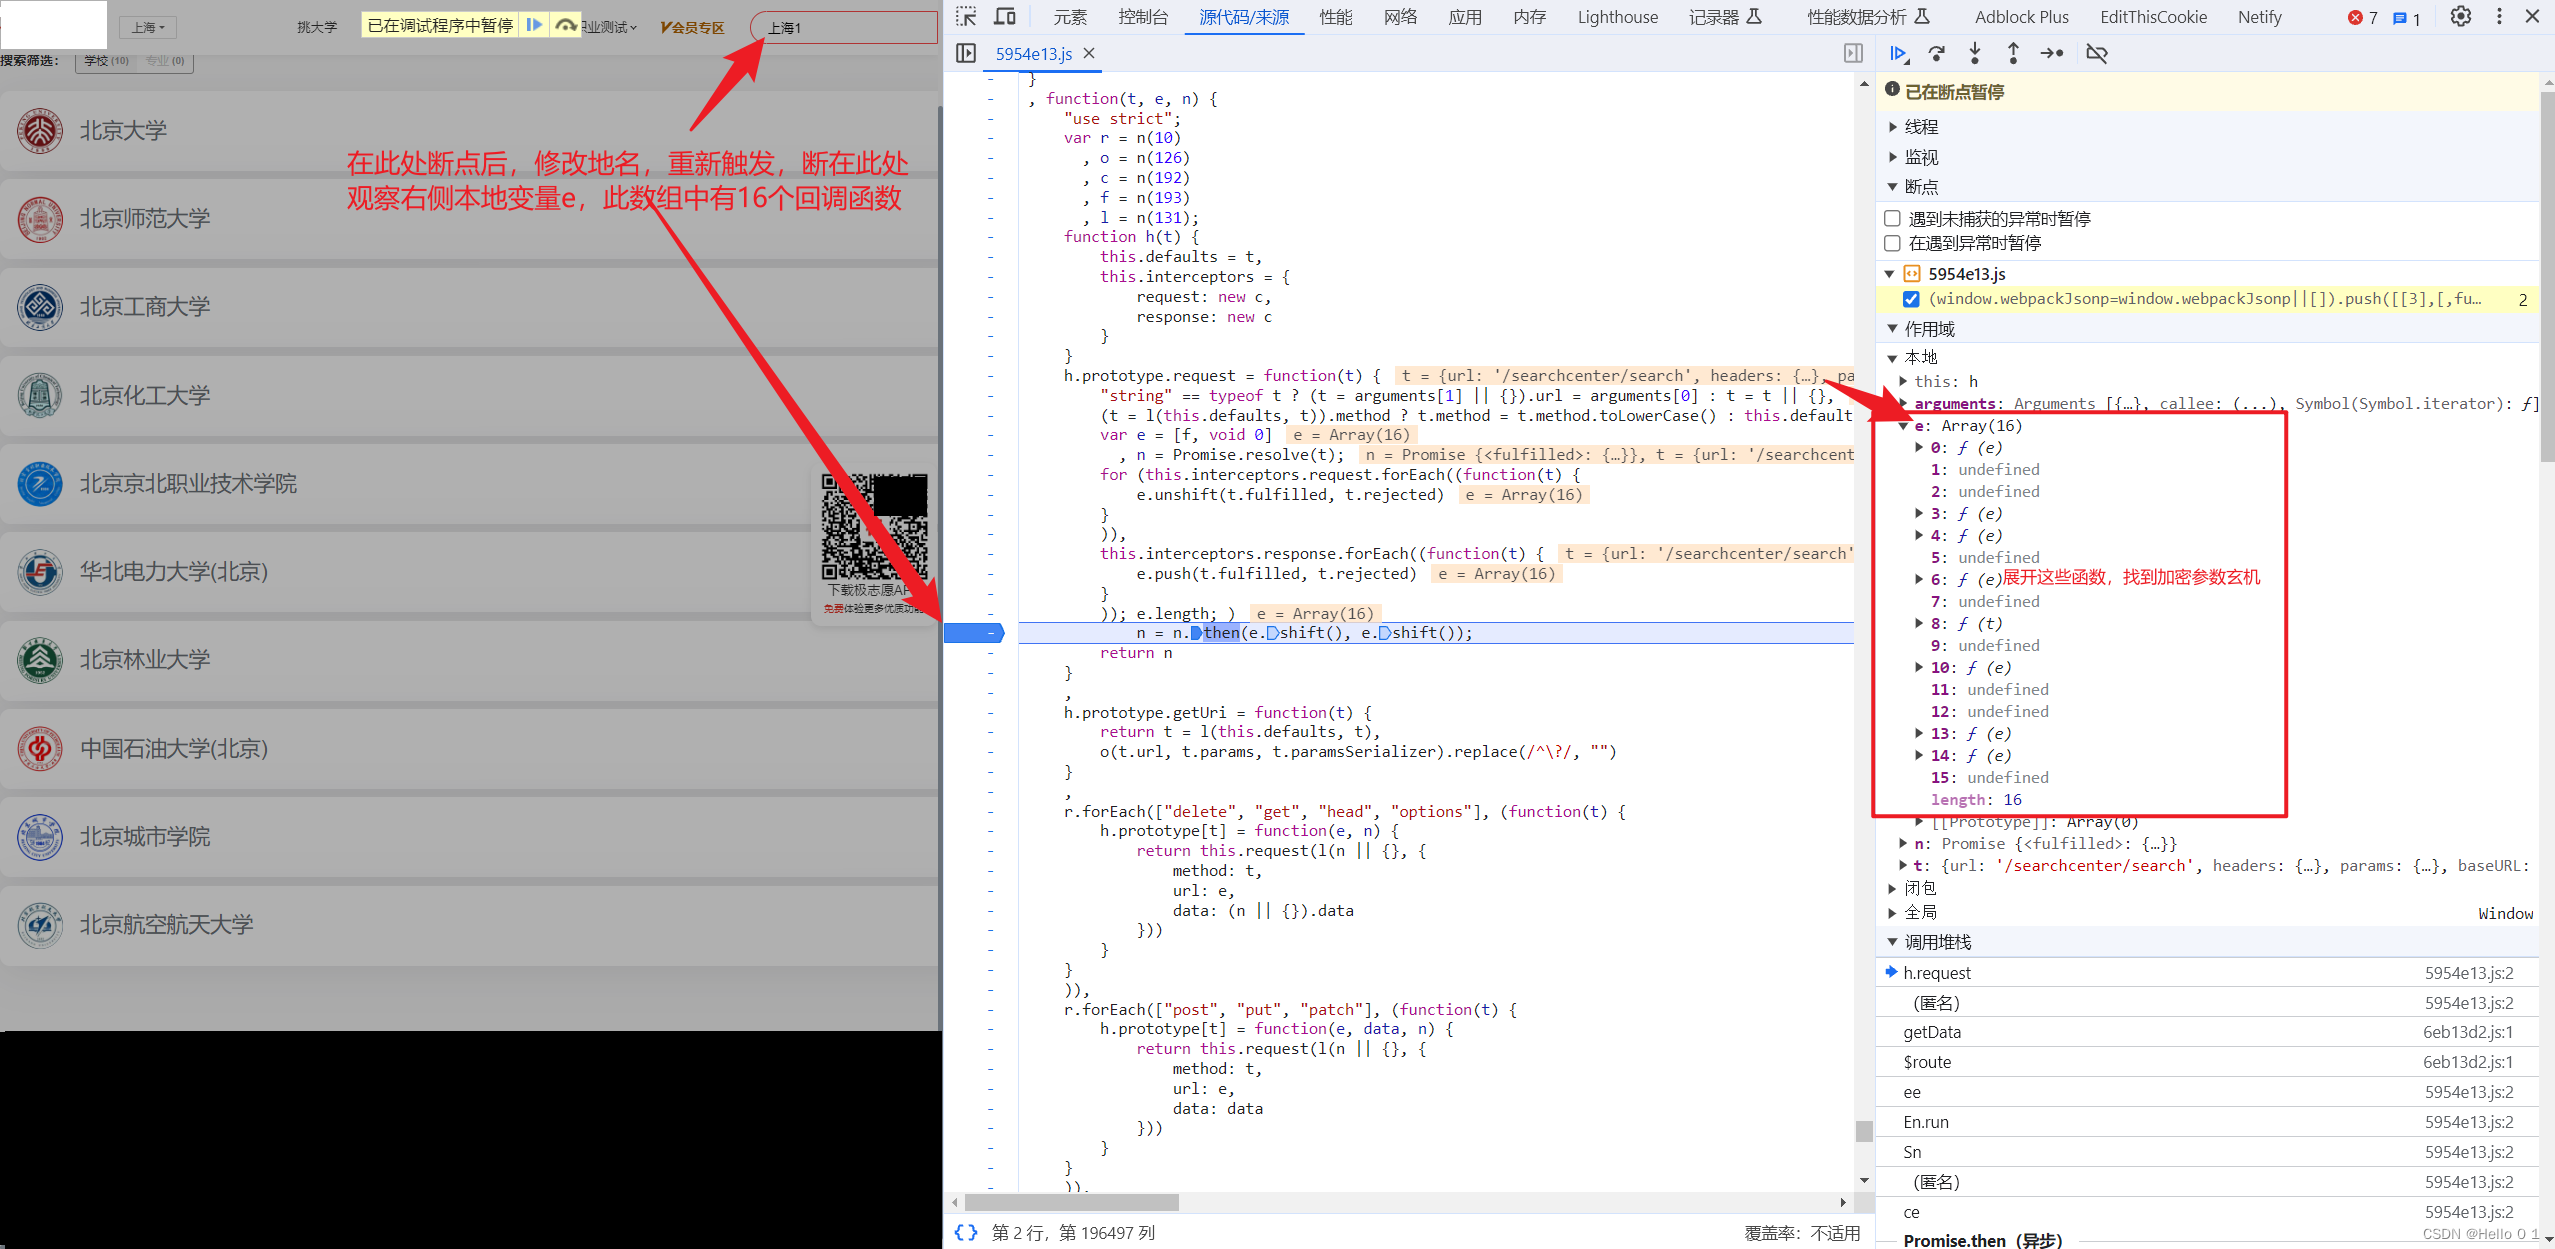Click 北京大学 search result
This screenshot has height=1249, width=2555.
(124, 131)
